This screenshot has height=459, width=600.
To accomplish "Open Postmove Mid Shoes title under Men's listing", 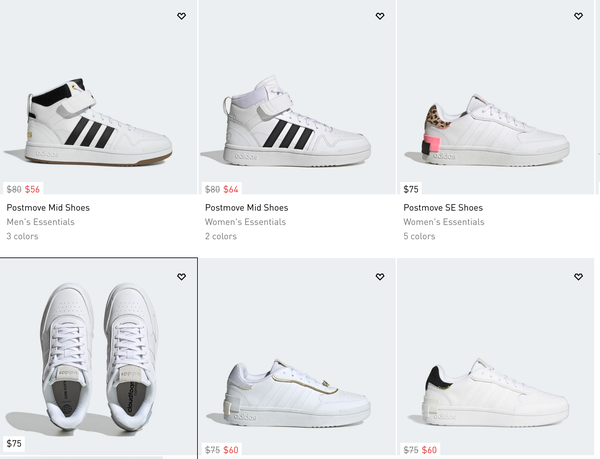I will 48,208.
